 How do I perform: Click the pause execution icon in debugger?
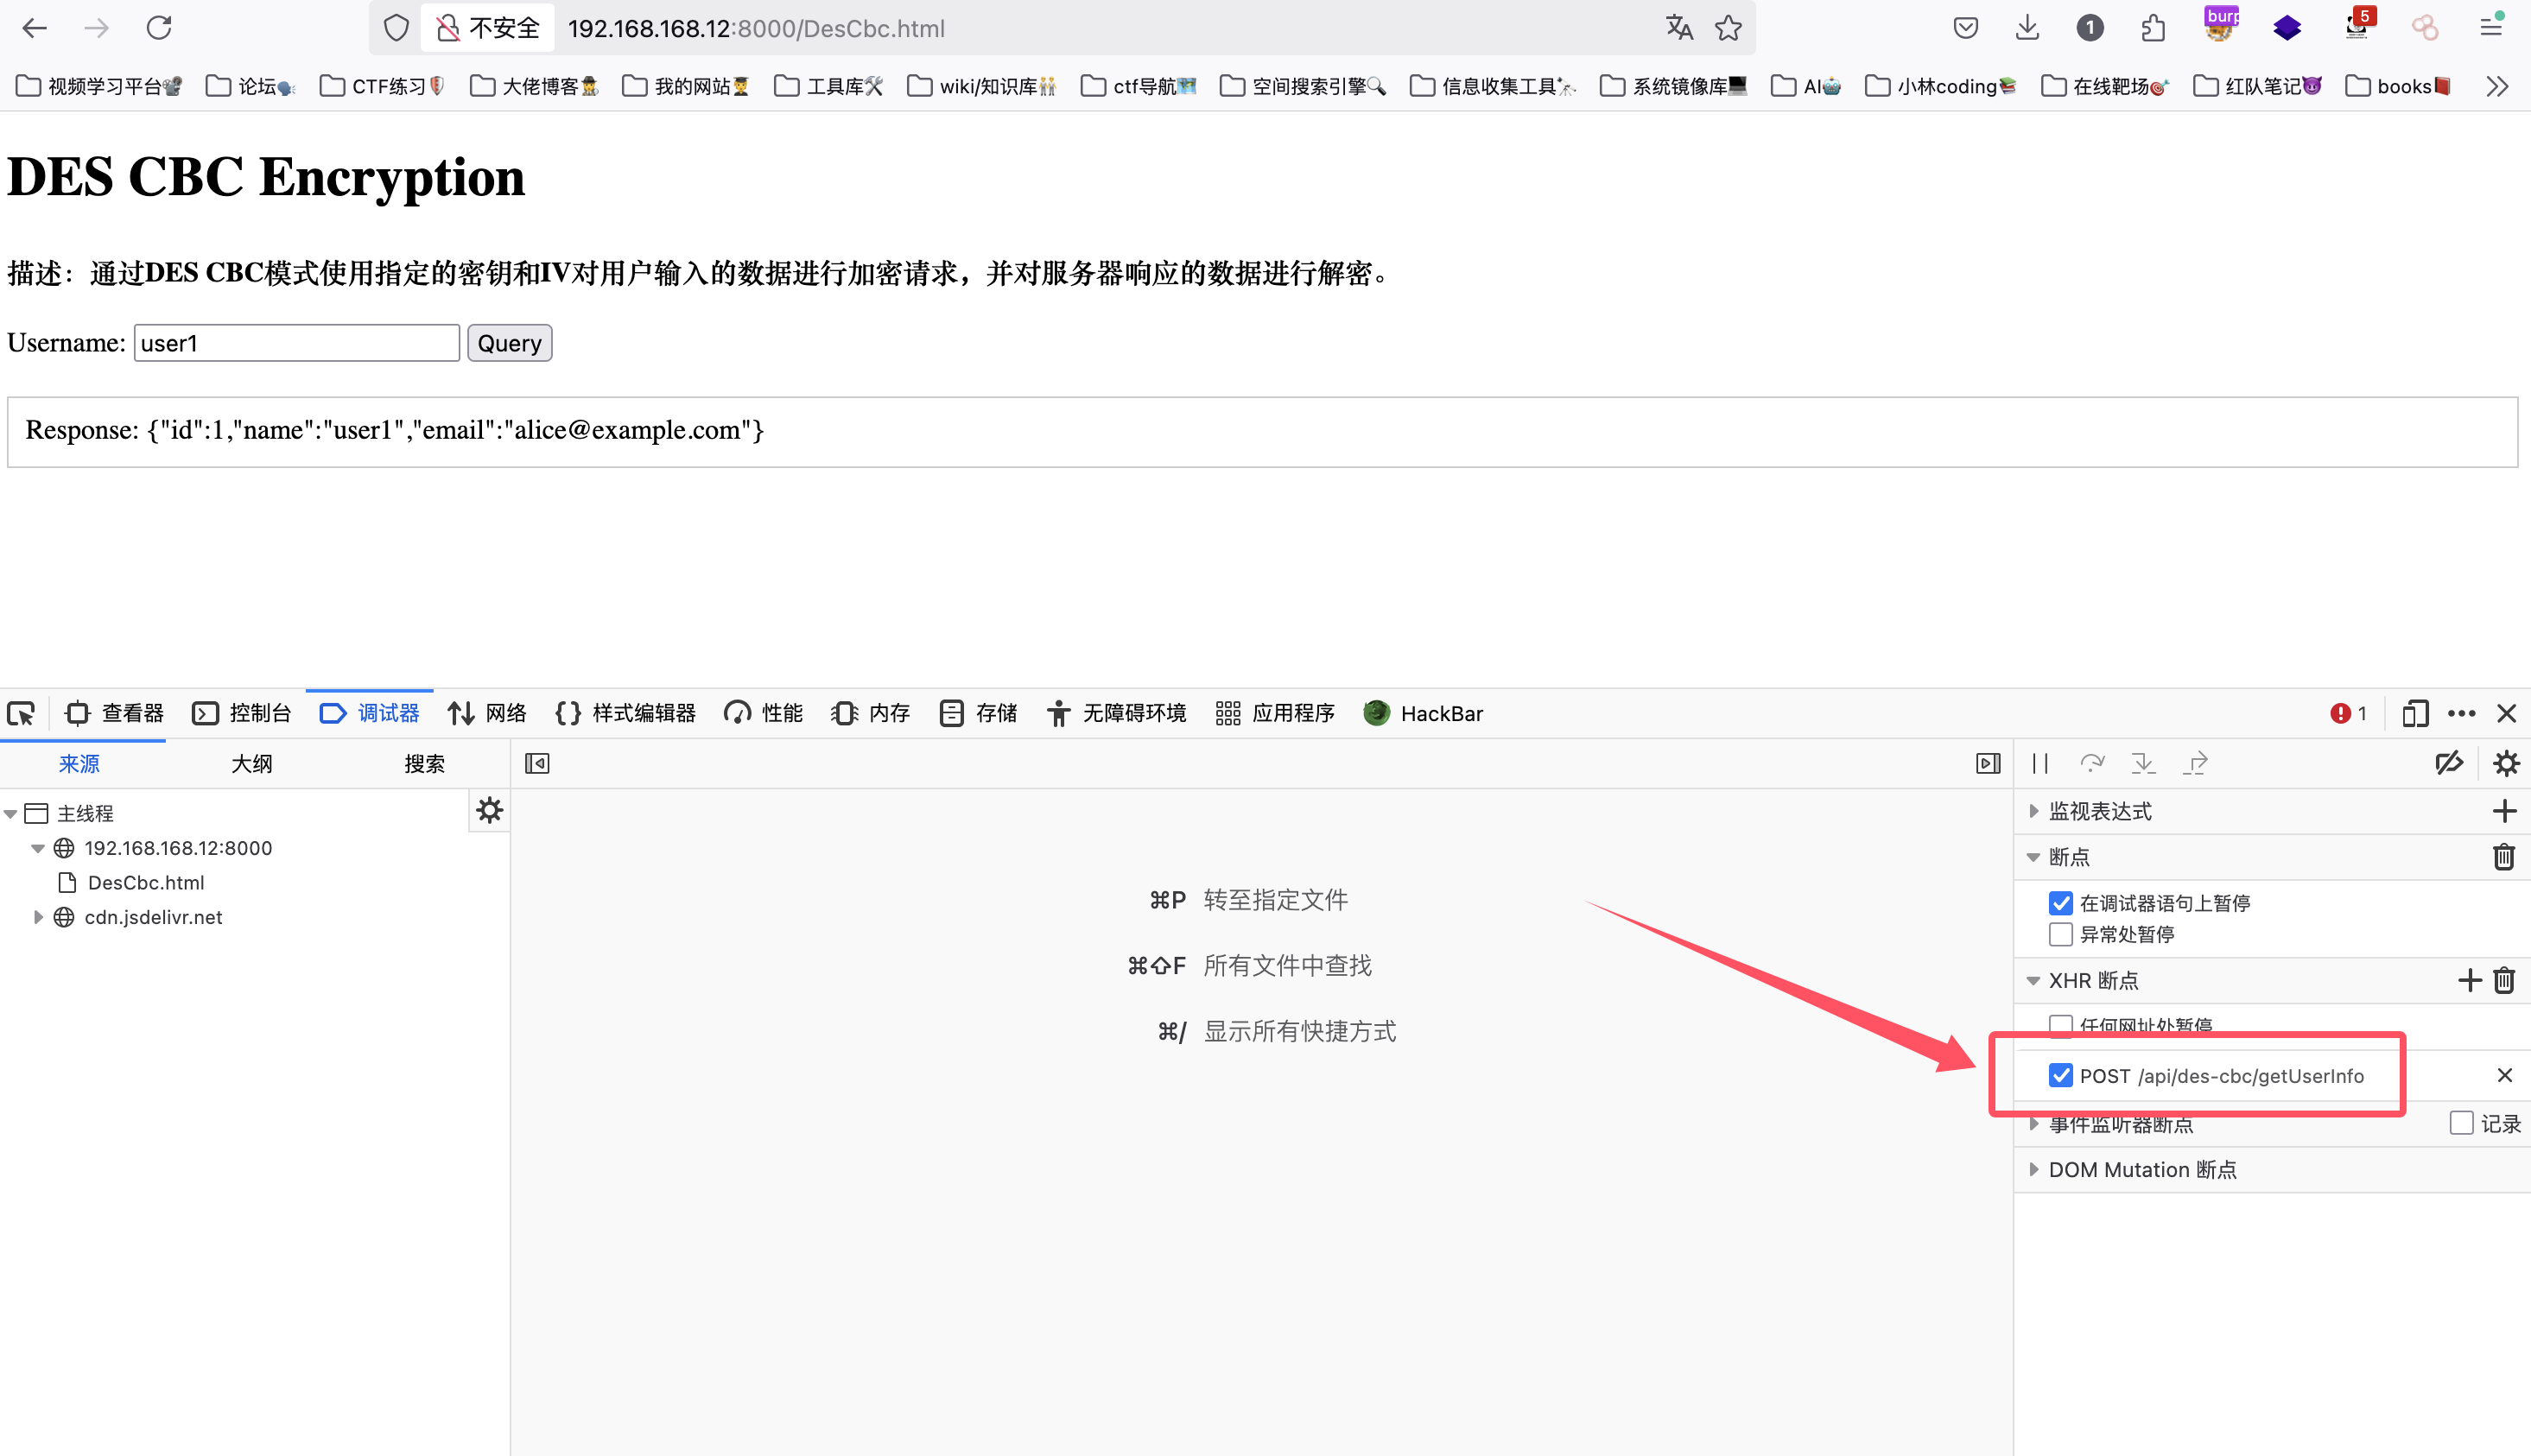[2040, 764]
